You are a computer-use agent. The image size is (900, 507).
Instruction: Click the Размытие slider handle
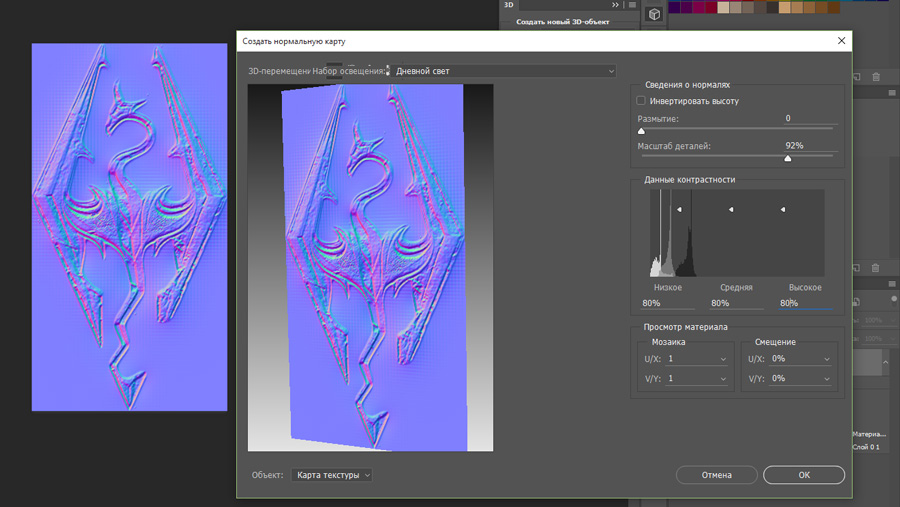click(641, 131)
